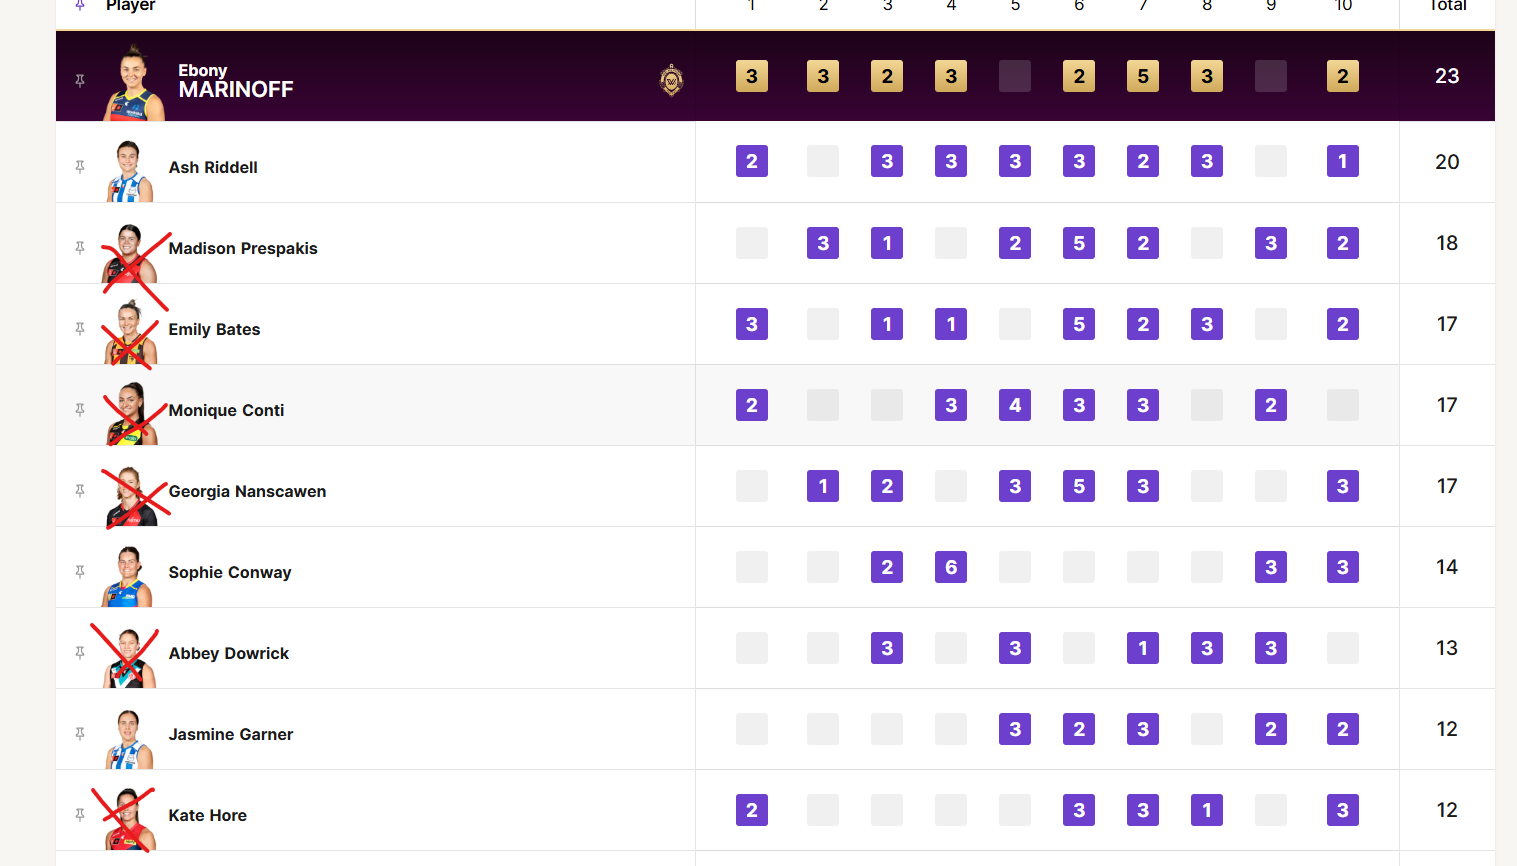Viewport: 1517px width, 866px height.
Task: Toggle the pin for Sophie Conway
Action: click(80, 571)
